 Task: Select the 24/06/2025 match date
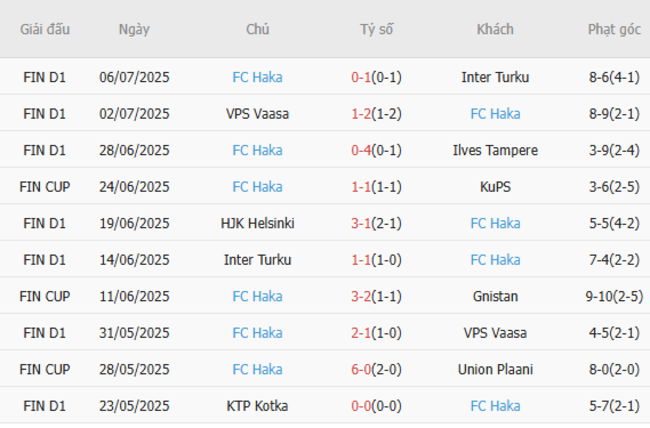134,186
